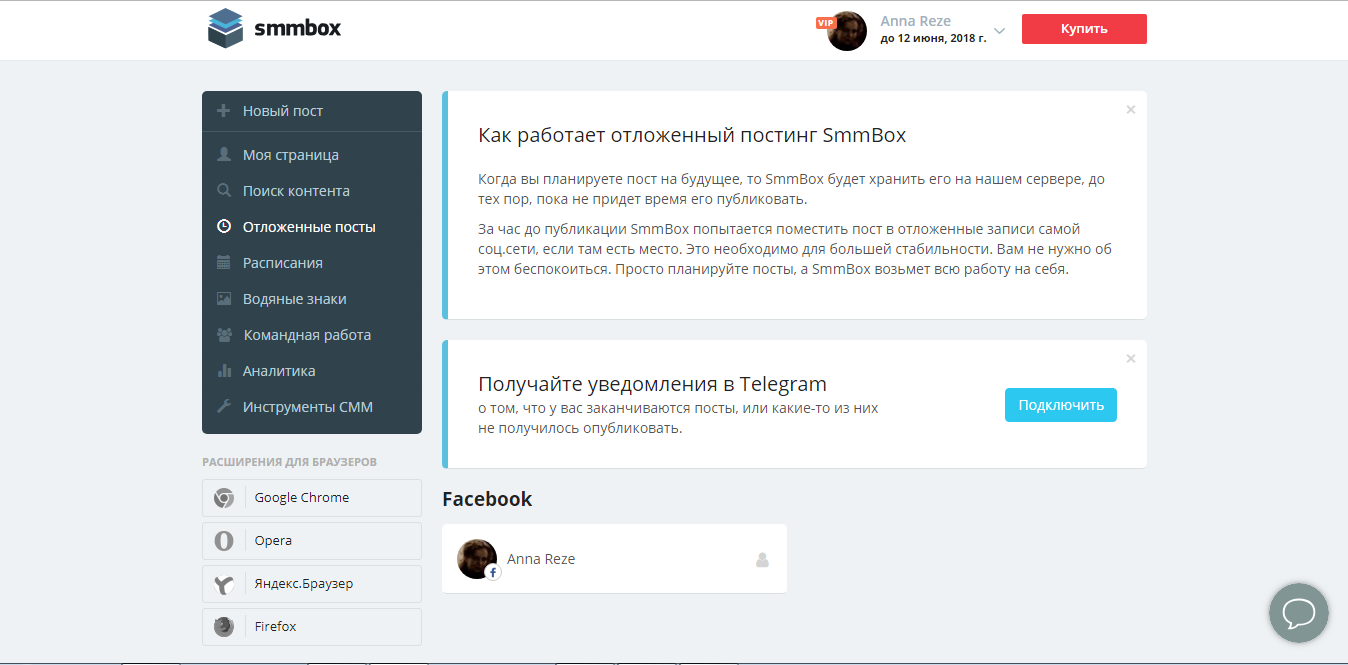Click the plus icon beside Новый пост
This screenshot has height=665, width=1348.
pyautogui.click(x=224, y=111)
